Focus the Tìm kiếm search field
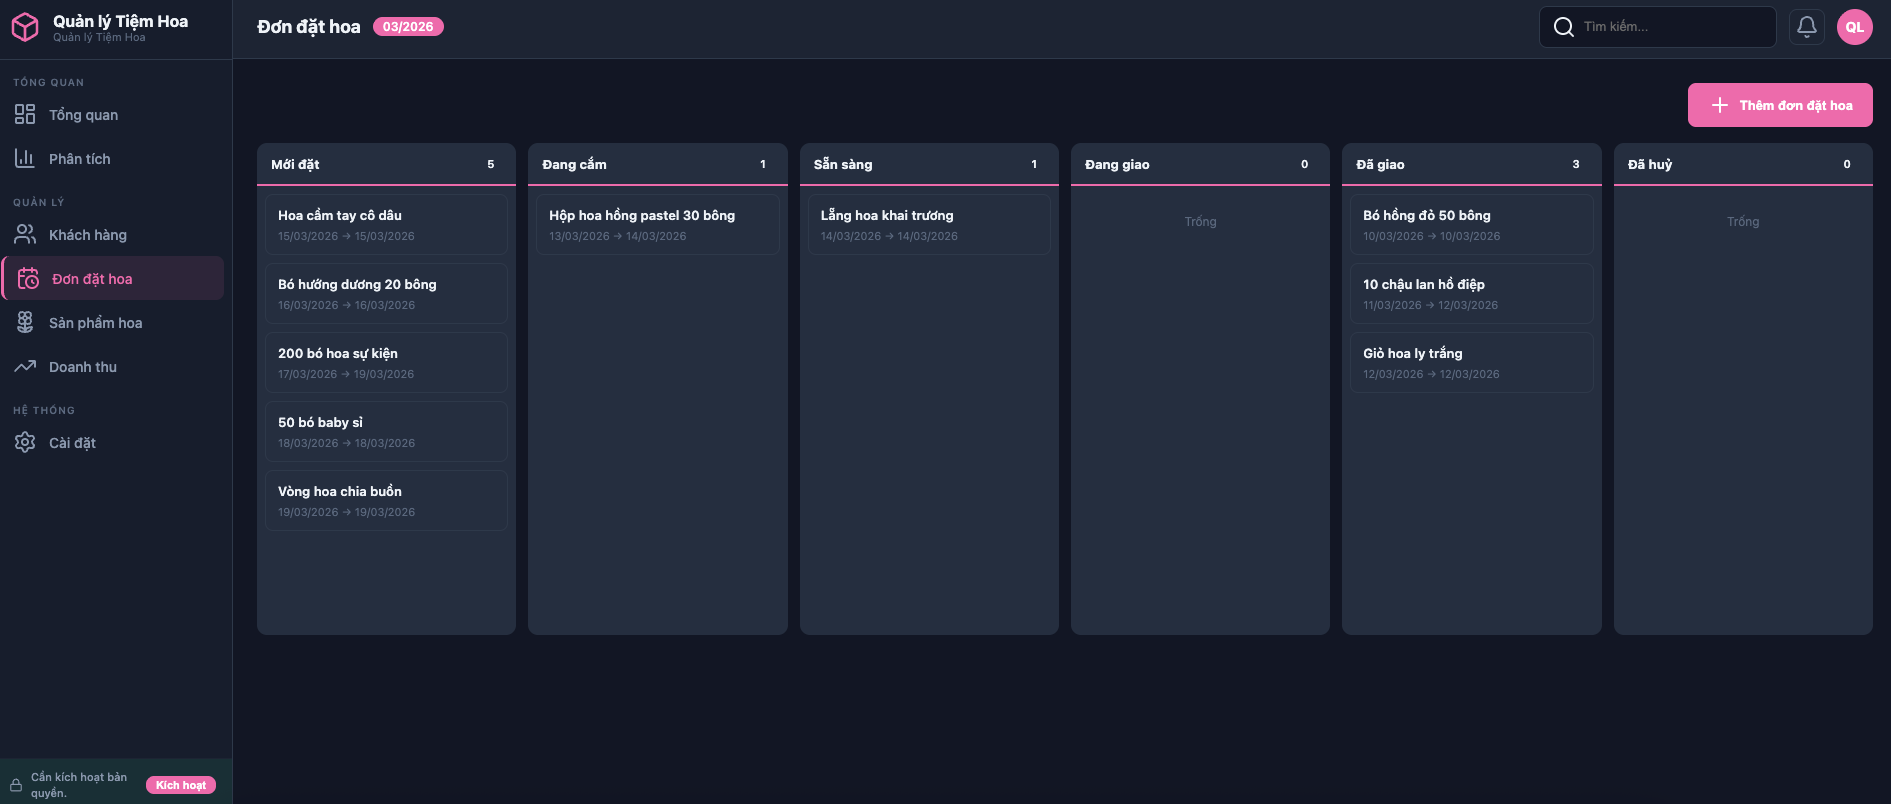The width and height of the screenshot is (1891, 804). click(x=1670, y=27)
